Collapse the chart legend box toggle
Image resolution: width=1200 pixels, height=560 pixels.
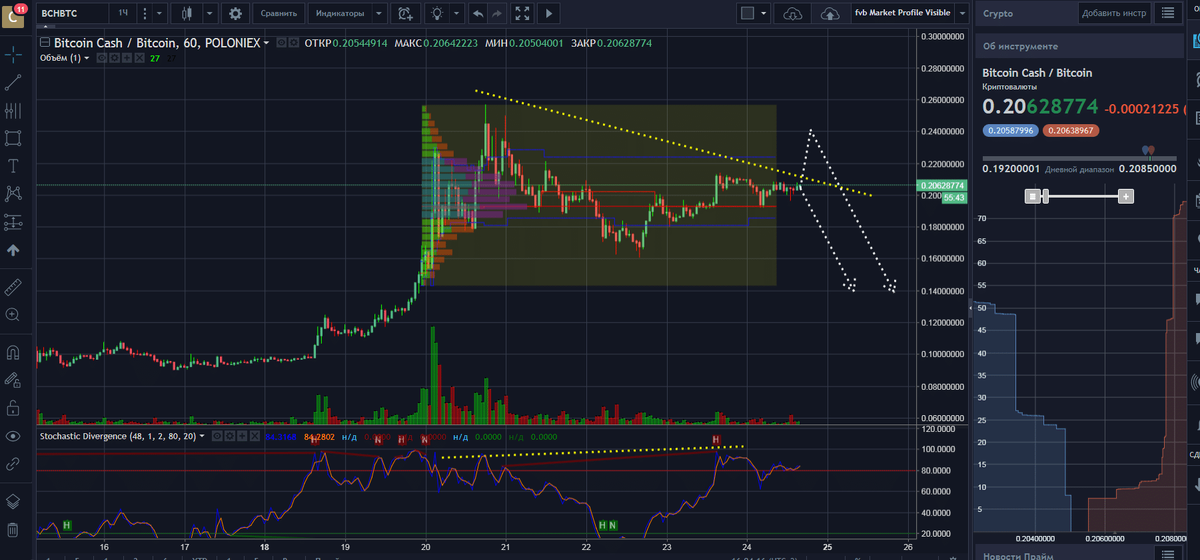44,44
